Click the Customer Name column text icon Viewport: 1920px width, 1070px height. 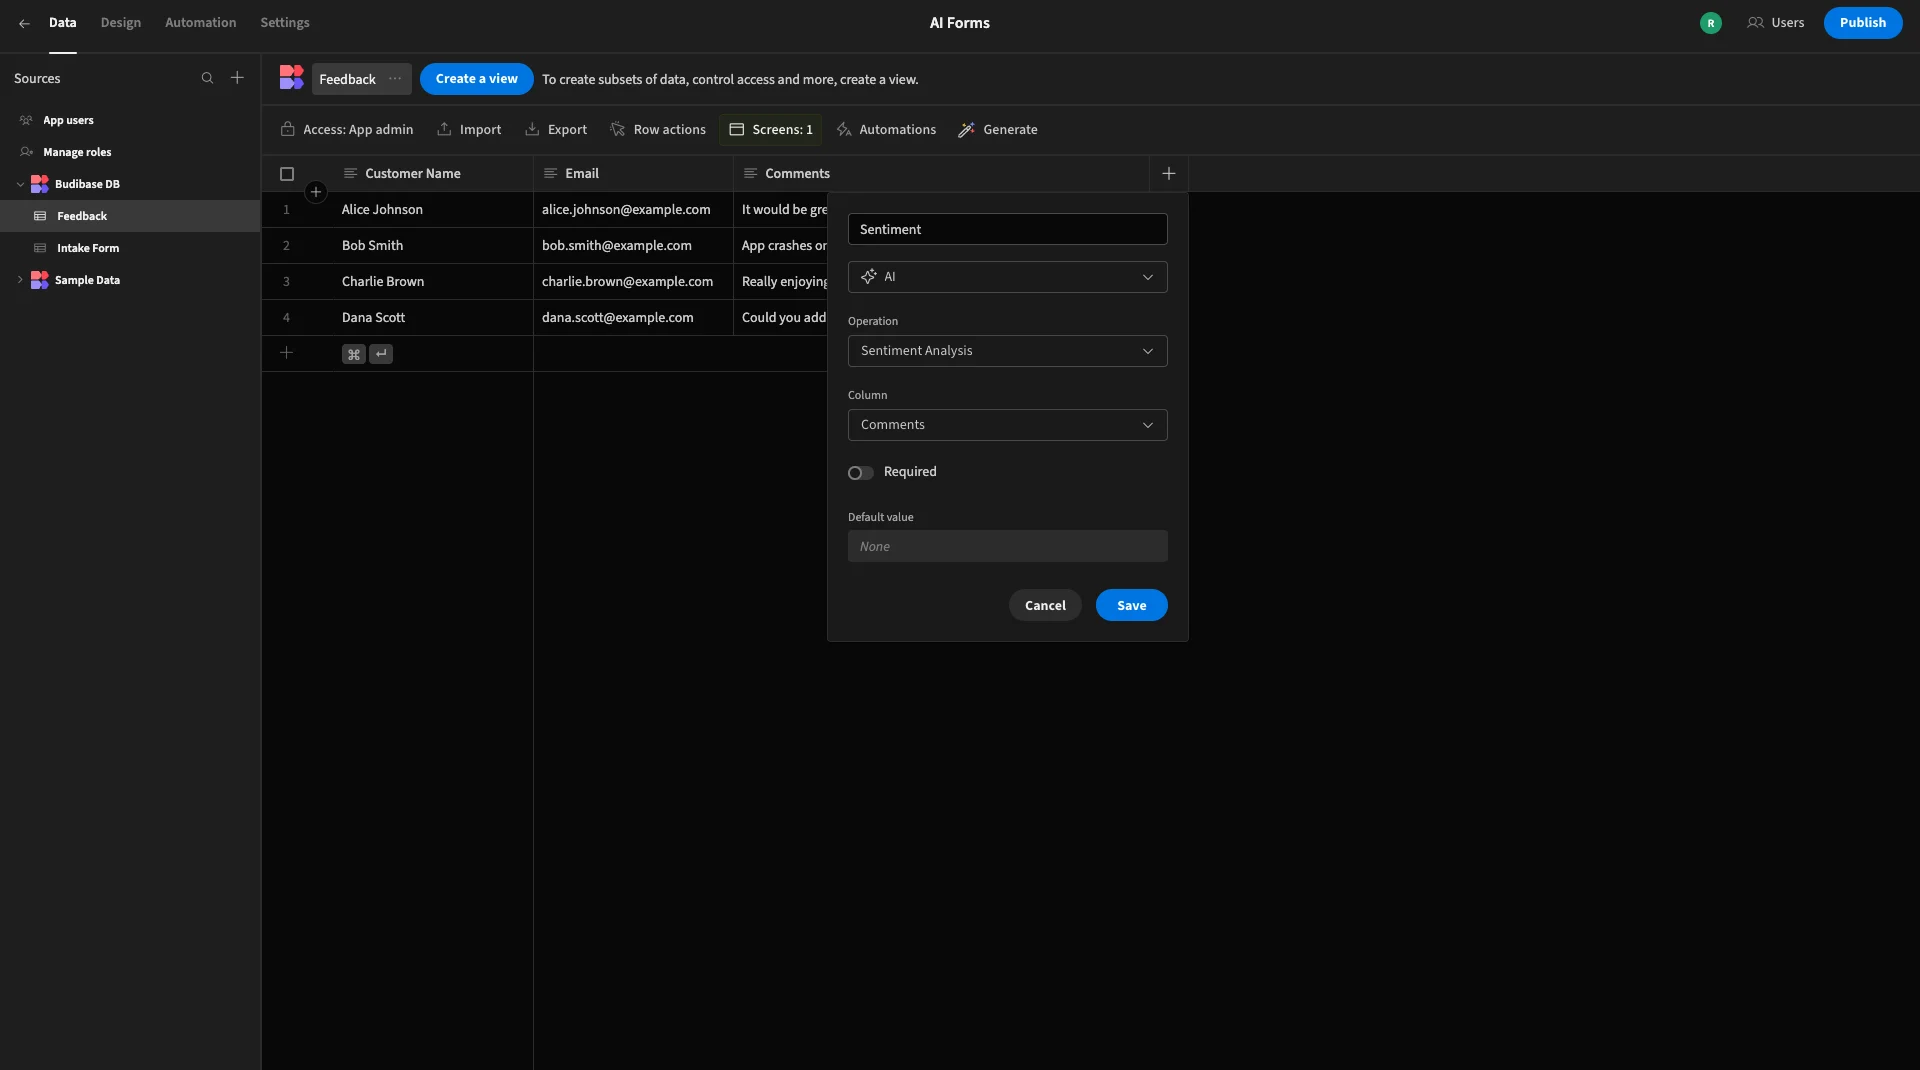pyautogui.click(x=350, y=173)
